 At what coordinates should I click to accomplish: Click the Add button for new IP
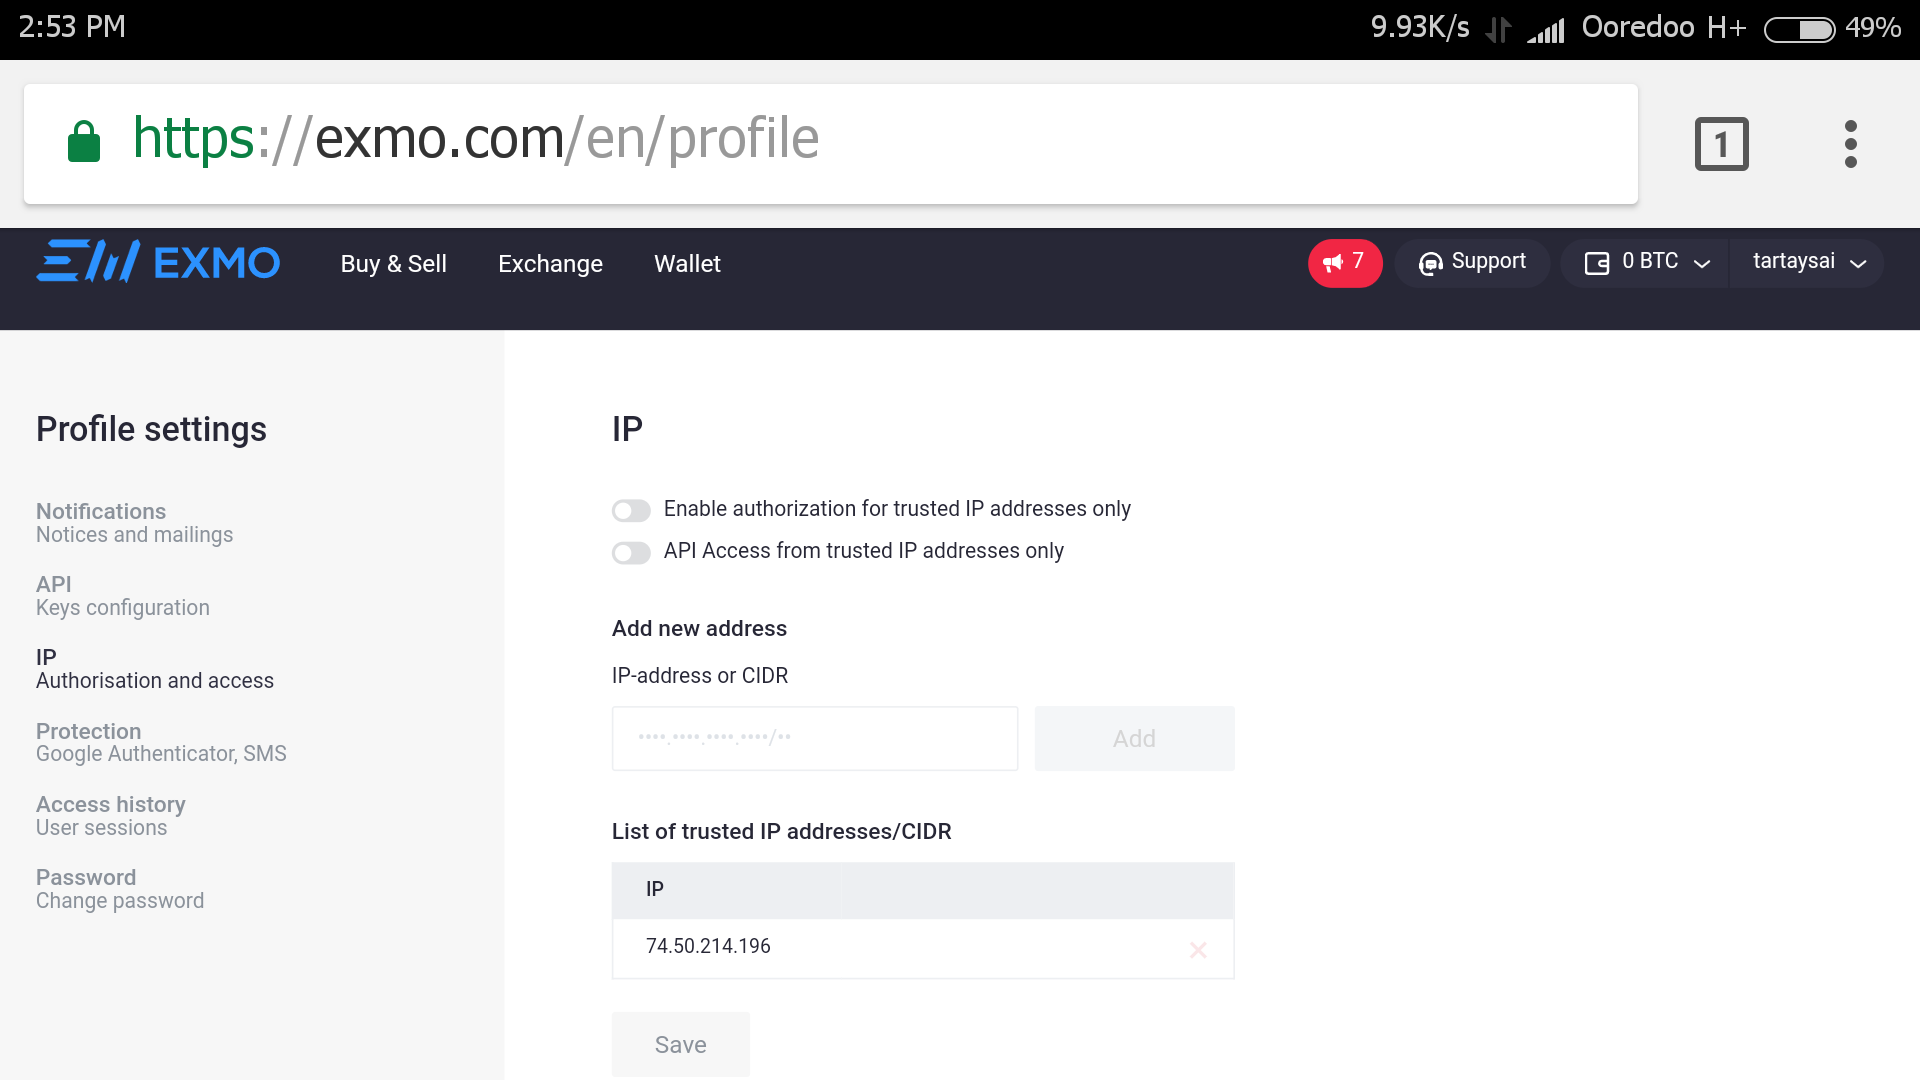pyautogui.click(x=1134, y=737)
